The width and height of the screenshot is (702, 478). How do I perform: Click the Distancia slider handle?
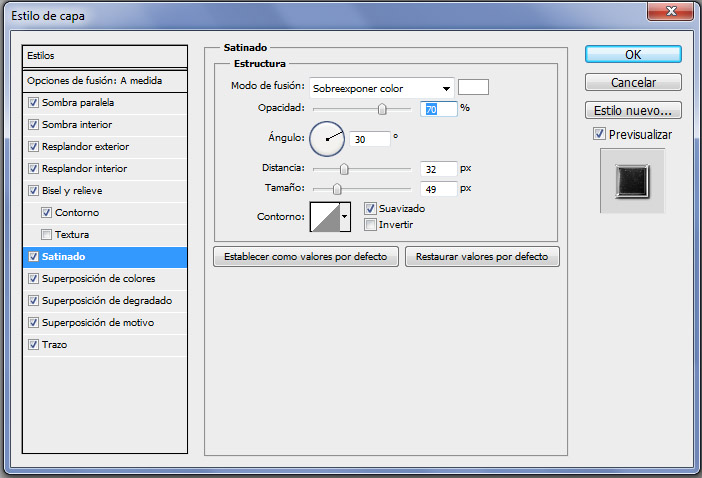[344, 169]
